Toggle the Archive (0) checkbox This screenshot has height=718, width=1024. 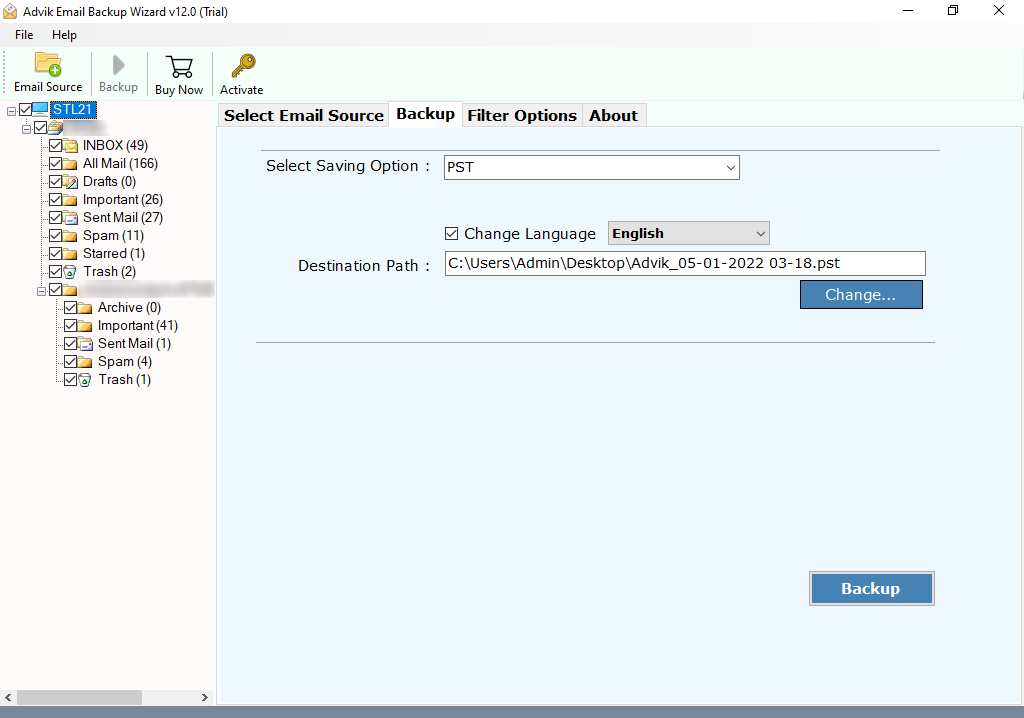[x=71, y=307]
